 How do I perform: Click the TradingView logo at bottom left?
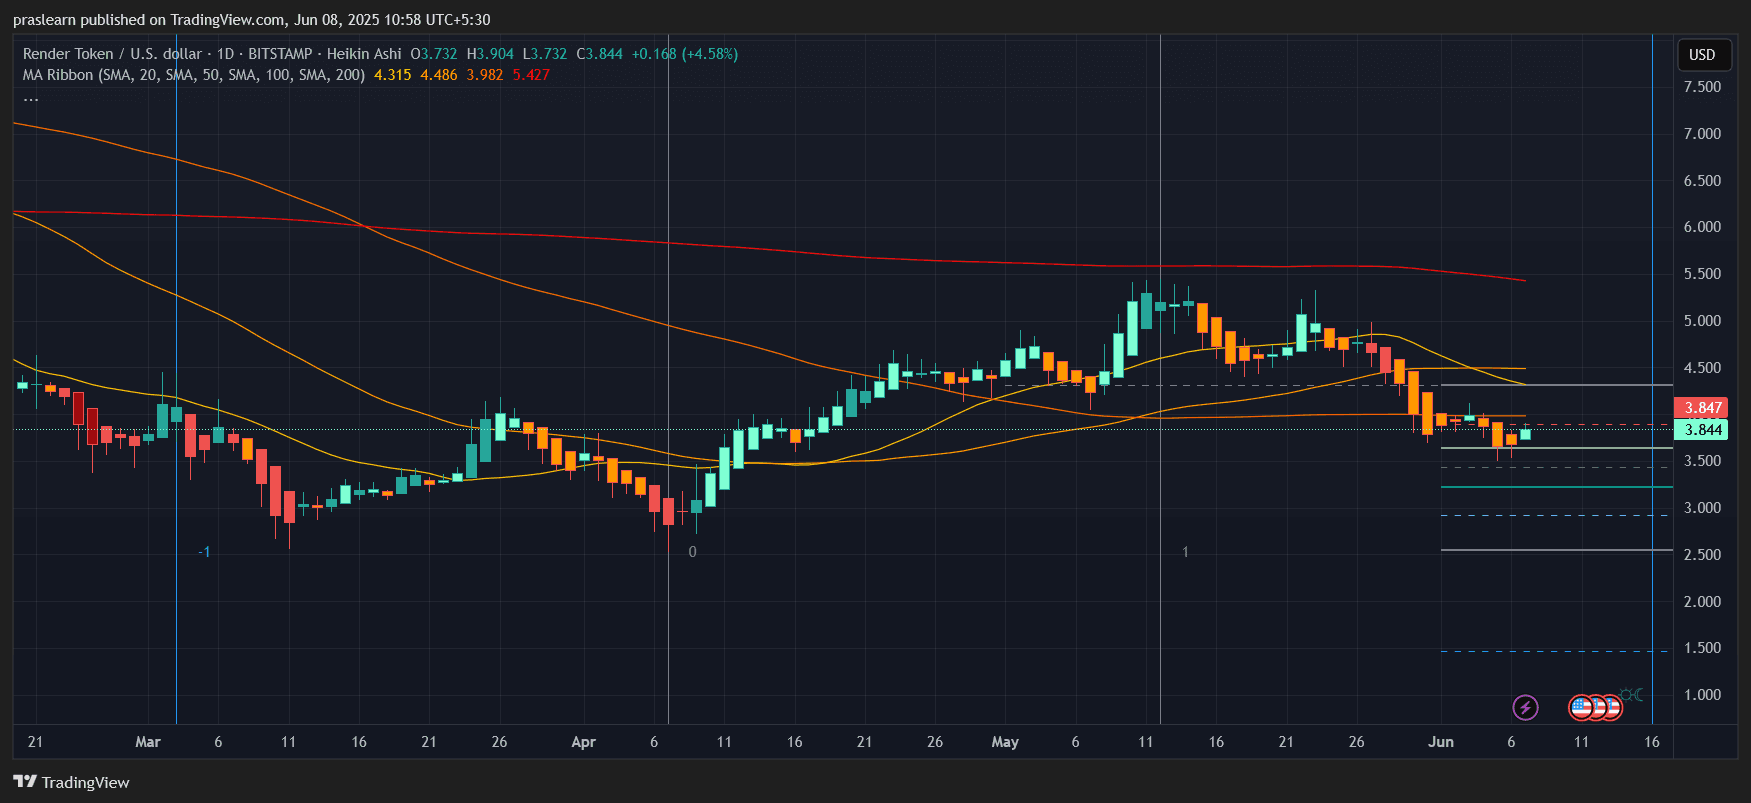(71, 782)
